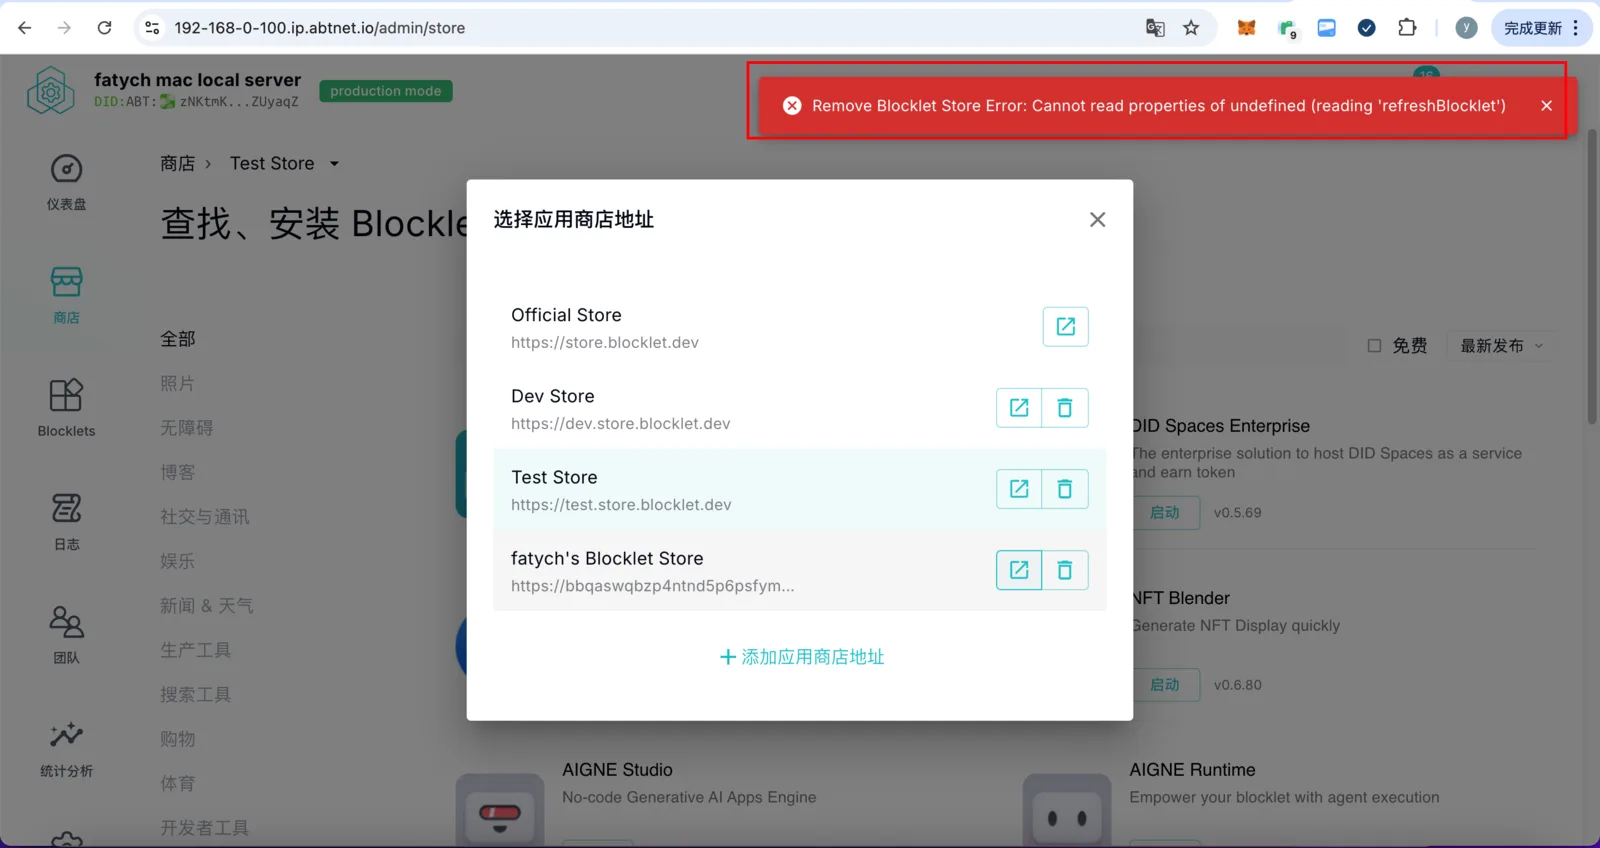Viewport: 1600px width, 848px height.
Task: Click the fatych server logo icon
Action: 51,90
